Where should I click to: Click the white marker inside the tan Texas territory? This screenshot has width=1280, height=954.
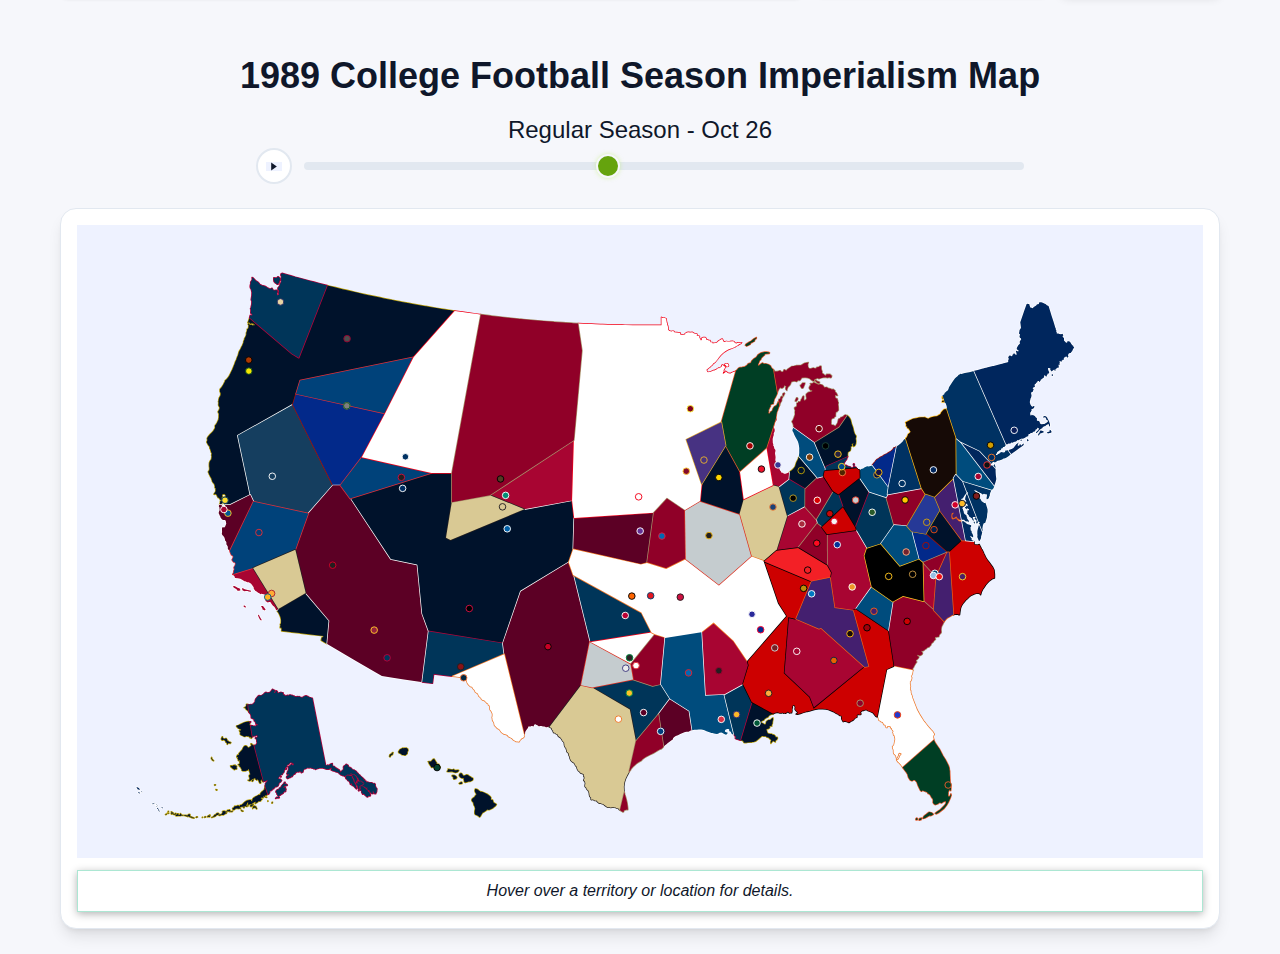(x=618, y=718)
